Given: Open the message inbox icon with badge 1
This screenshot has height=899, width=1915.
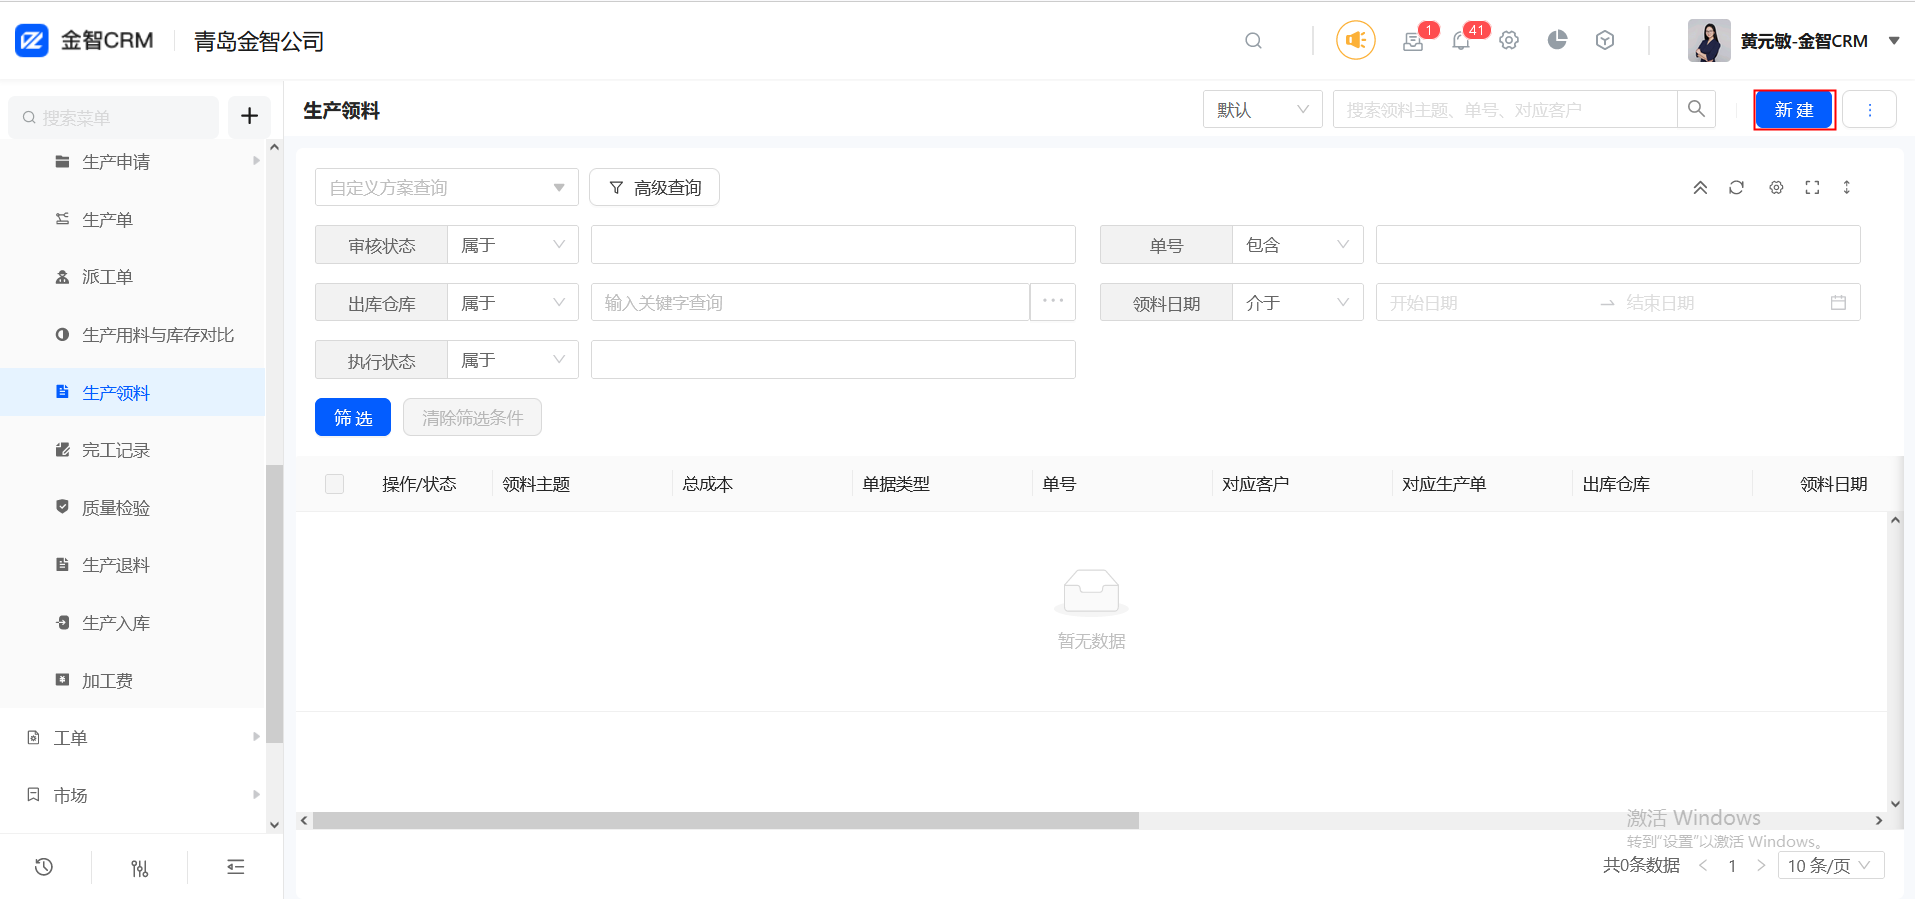Looking at the screenshot, I should [1413, 41].
